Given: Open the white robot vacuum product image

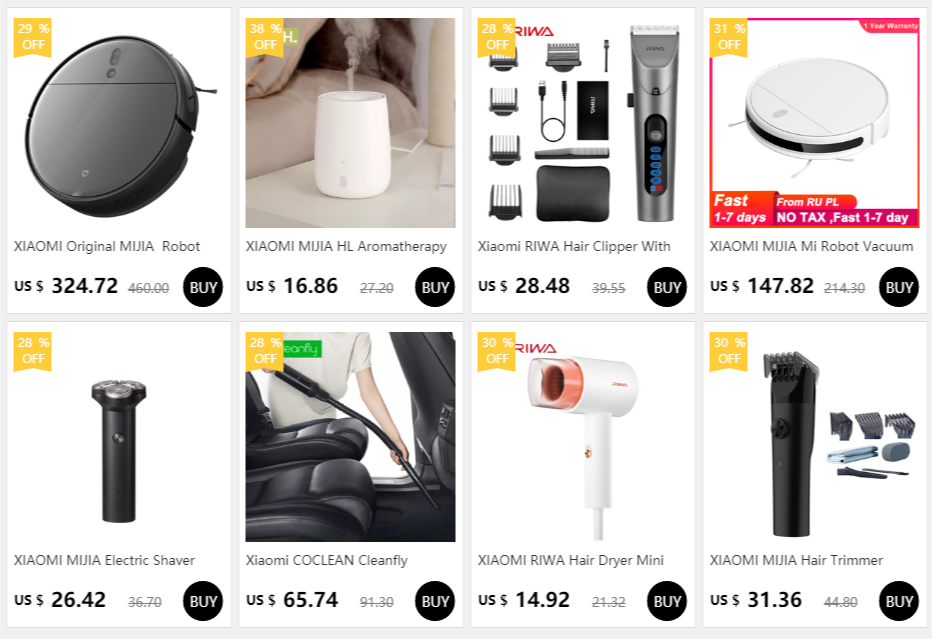Looking at the screenshot, I should [x=814, y=122].
